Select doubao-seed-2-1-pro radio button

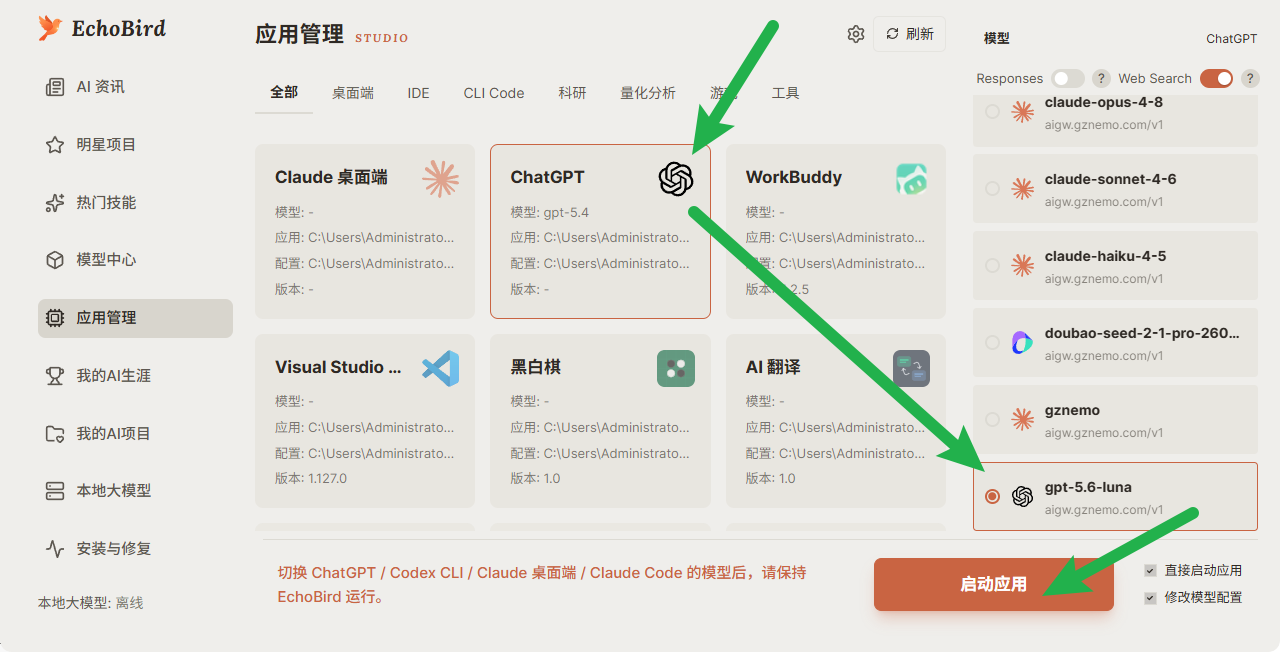coord(992,342)
